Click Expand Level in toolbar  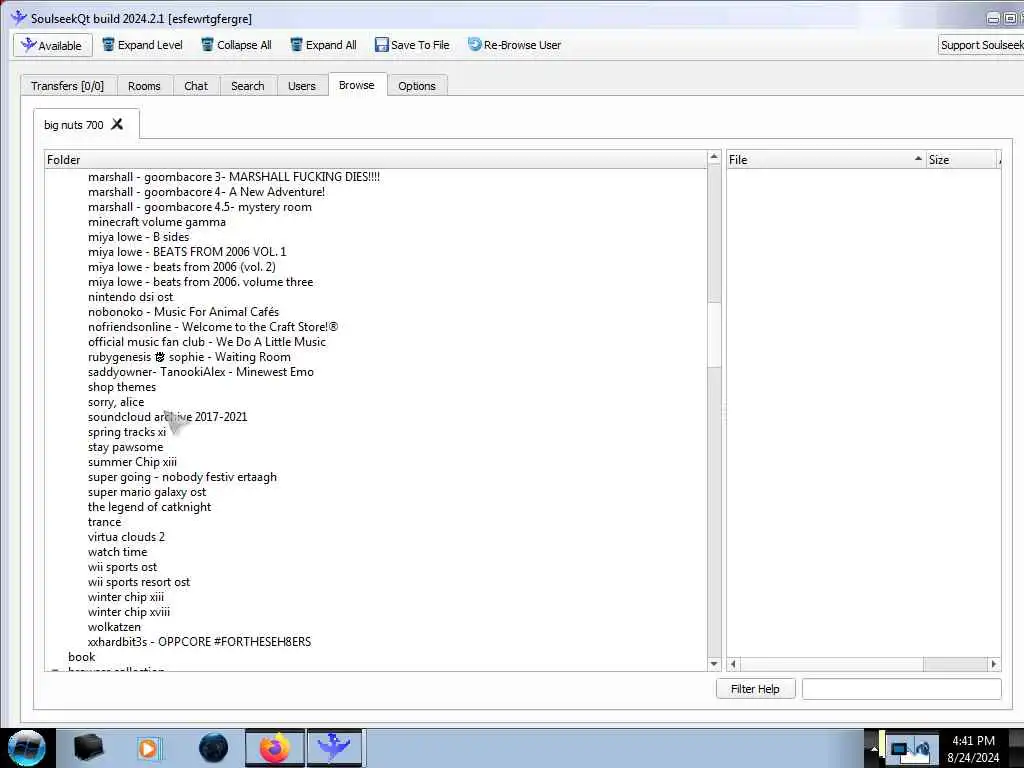tap(142, 45)
